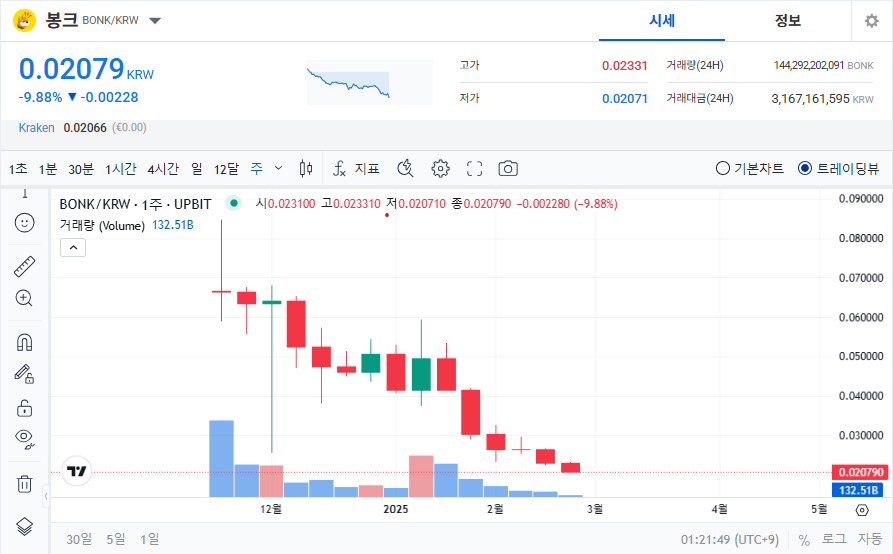The image size is (893, 554).
Task: Click the 저가 value 0.02071
Action: click(x=625, y=99)
